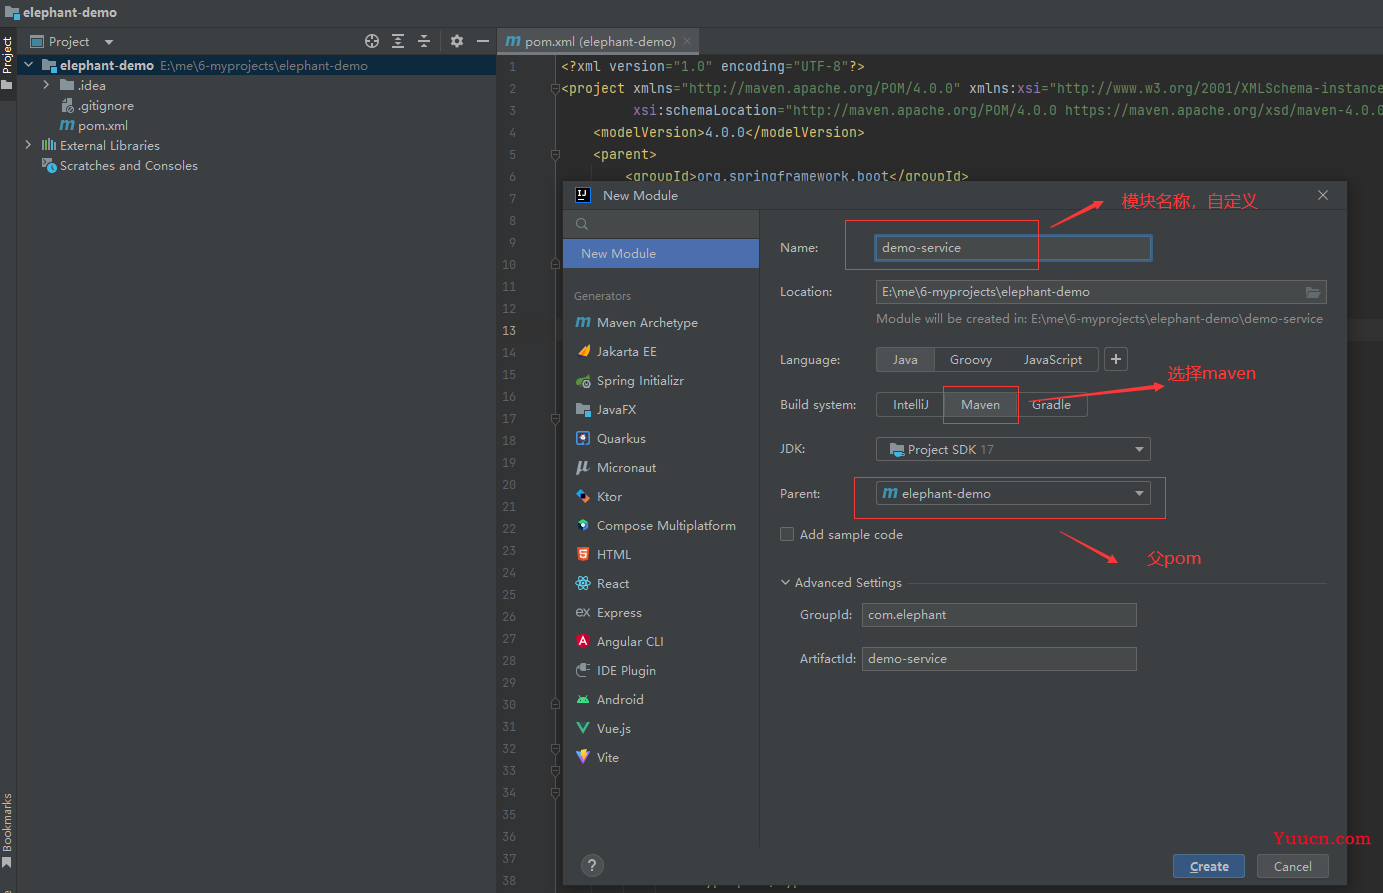Collapse the Advanced Settings section
The width and height of the screenshot is (1383, 893).
coord(786,582)
